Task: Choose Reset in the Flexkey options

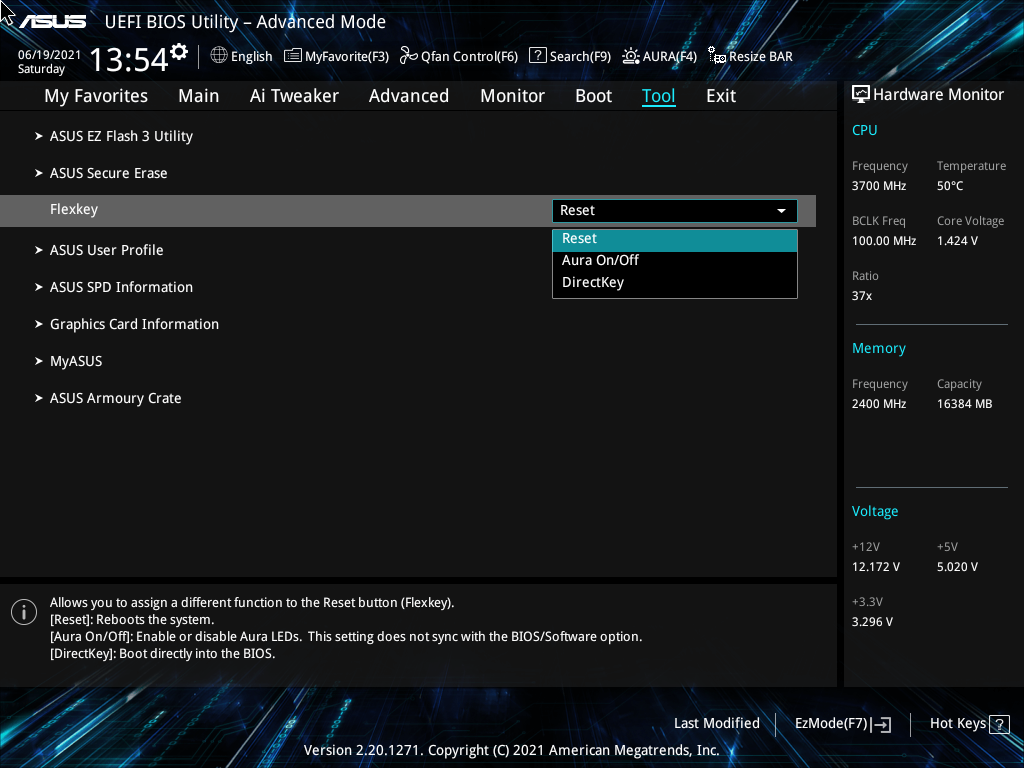Action: pyautogui.click(x=579, y=238)
